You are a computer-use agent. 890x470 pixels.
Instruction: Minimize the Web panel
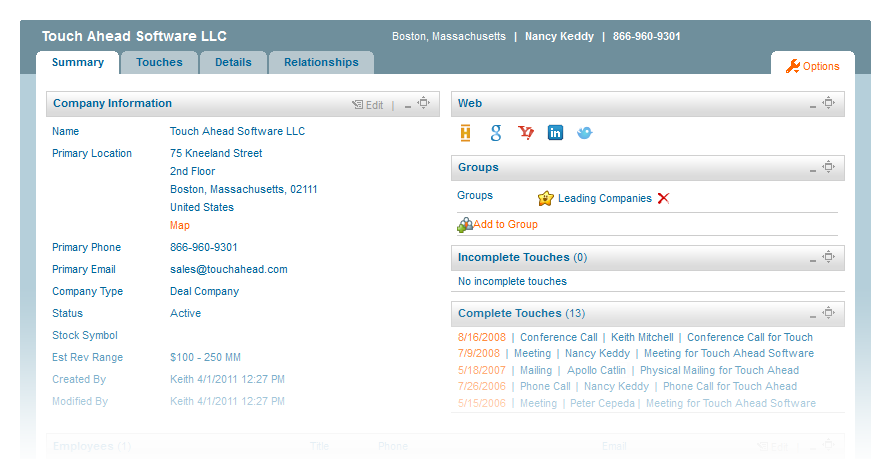tap(812, 105)
